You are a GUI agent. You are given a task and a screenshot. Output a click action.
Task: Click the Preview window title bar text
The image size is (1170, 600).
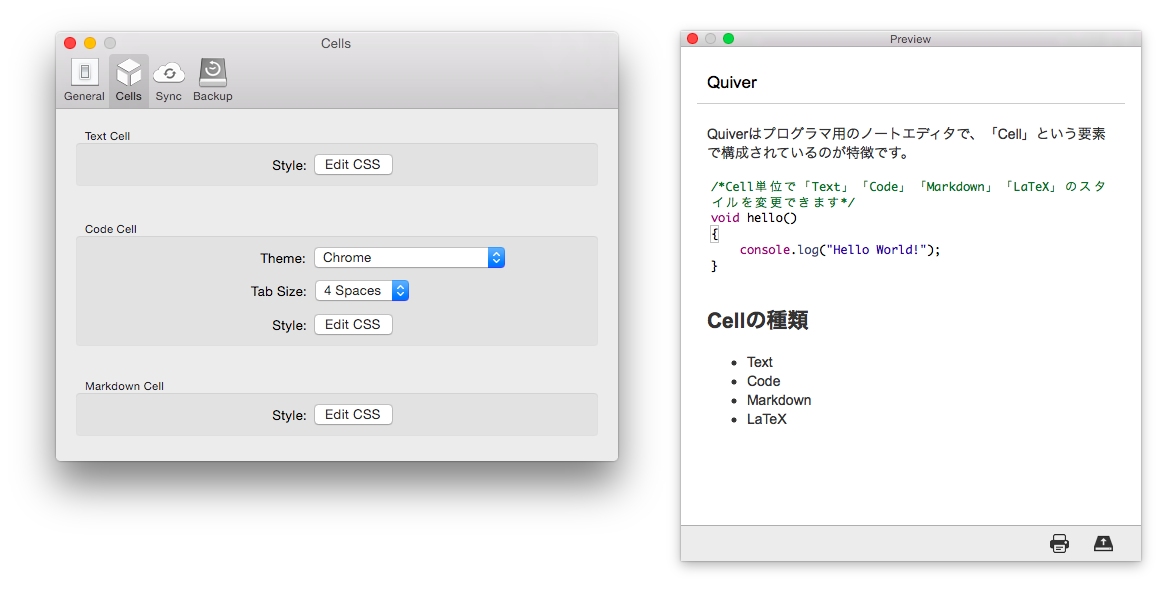(910, 40)
